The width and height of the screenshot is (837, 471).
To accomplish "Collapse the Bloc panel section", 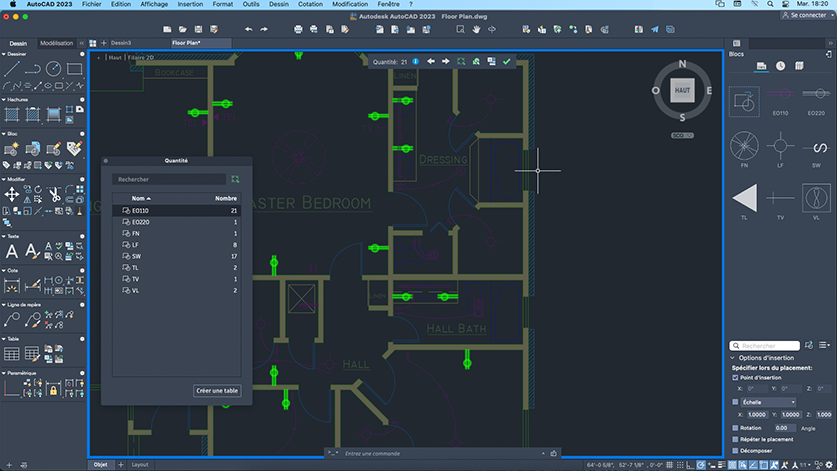I will click(x=4, y=134).
